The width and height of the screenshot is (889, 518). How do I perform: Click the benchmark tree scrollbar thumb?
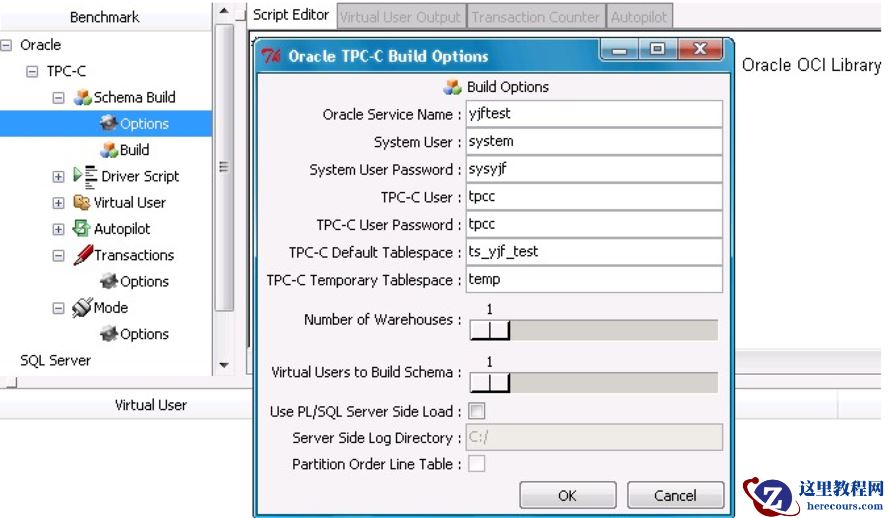pos(225,167)
